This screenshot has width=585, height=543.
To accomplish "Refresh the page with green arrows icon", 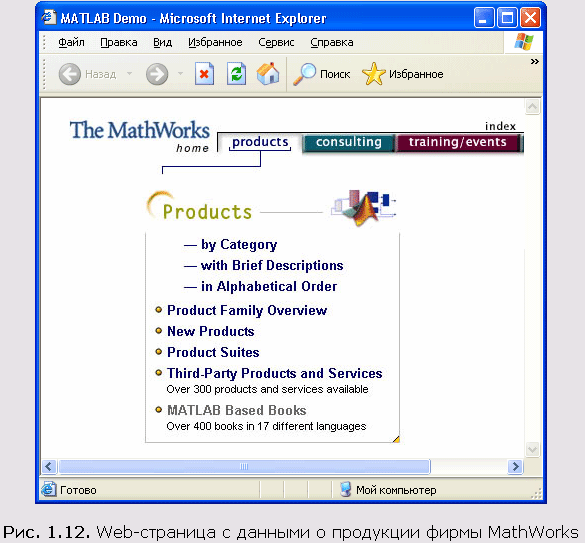I will click(236, 74).
